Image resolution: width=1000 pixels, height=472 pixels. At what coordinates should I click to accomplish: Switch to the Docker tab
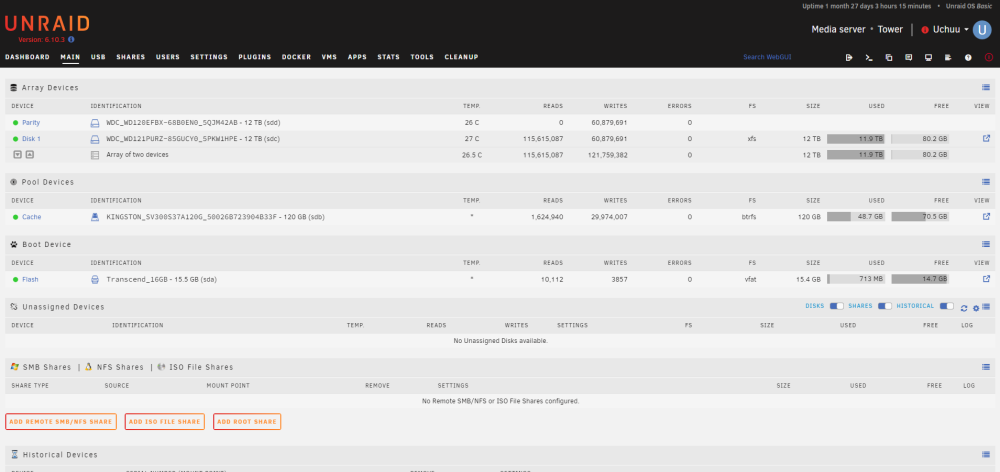[x=297, y=57]
